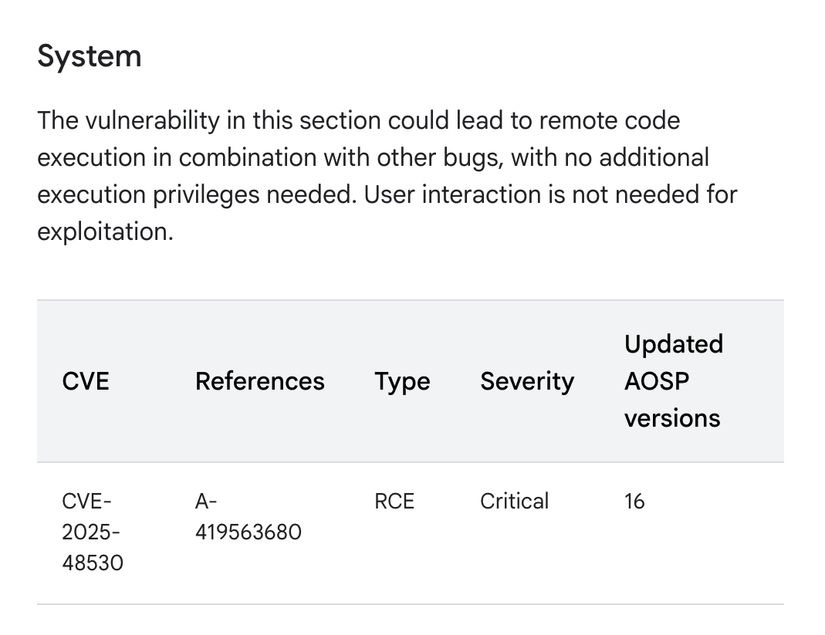Click the Critical severity cell

[514, 501]
